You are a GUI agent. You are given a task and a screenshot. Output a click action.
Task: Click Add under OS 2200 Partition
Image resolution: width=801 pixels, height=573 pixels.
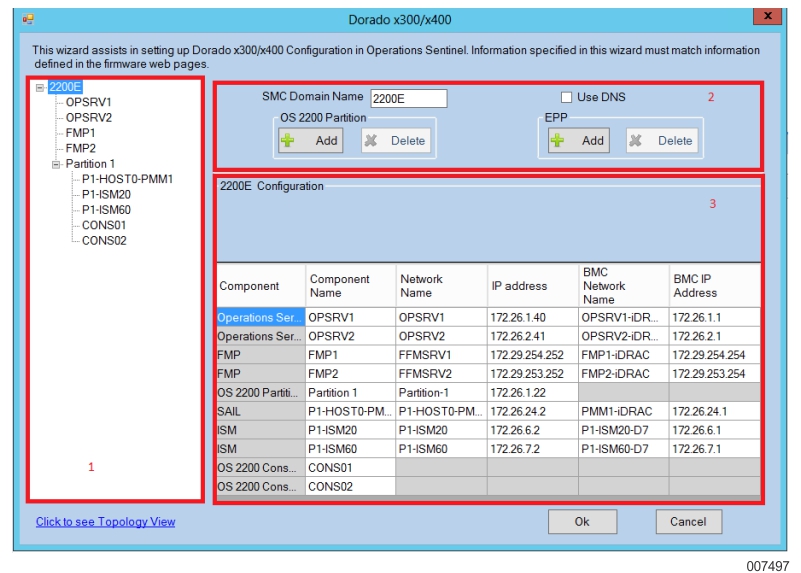pyautogui.click(x=311, y=140)
